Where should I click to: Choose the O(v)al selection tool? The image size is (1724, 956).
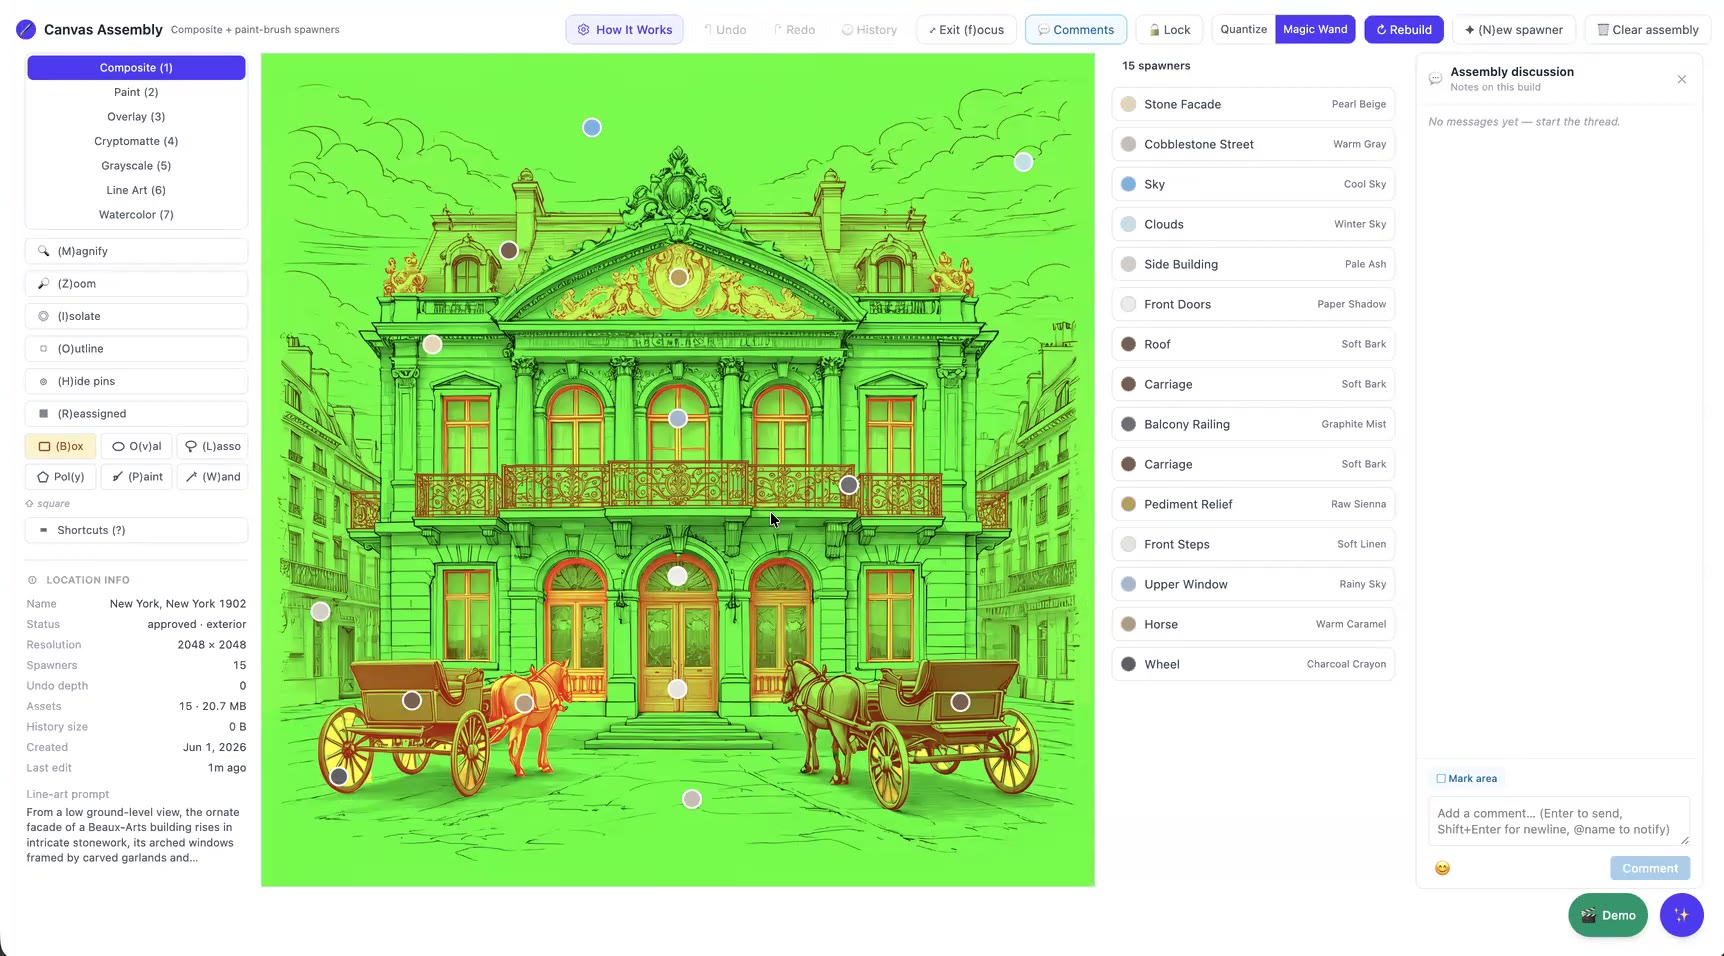pyautogui.click(x=137, y=446)
